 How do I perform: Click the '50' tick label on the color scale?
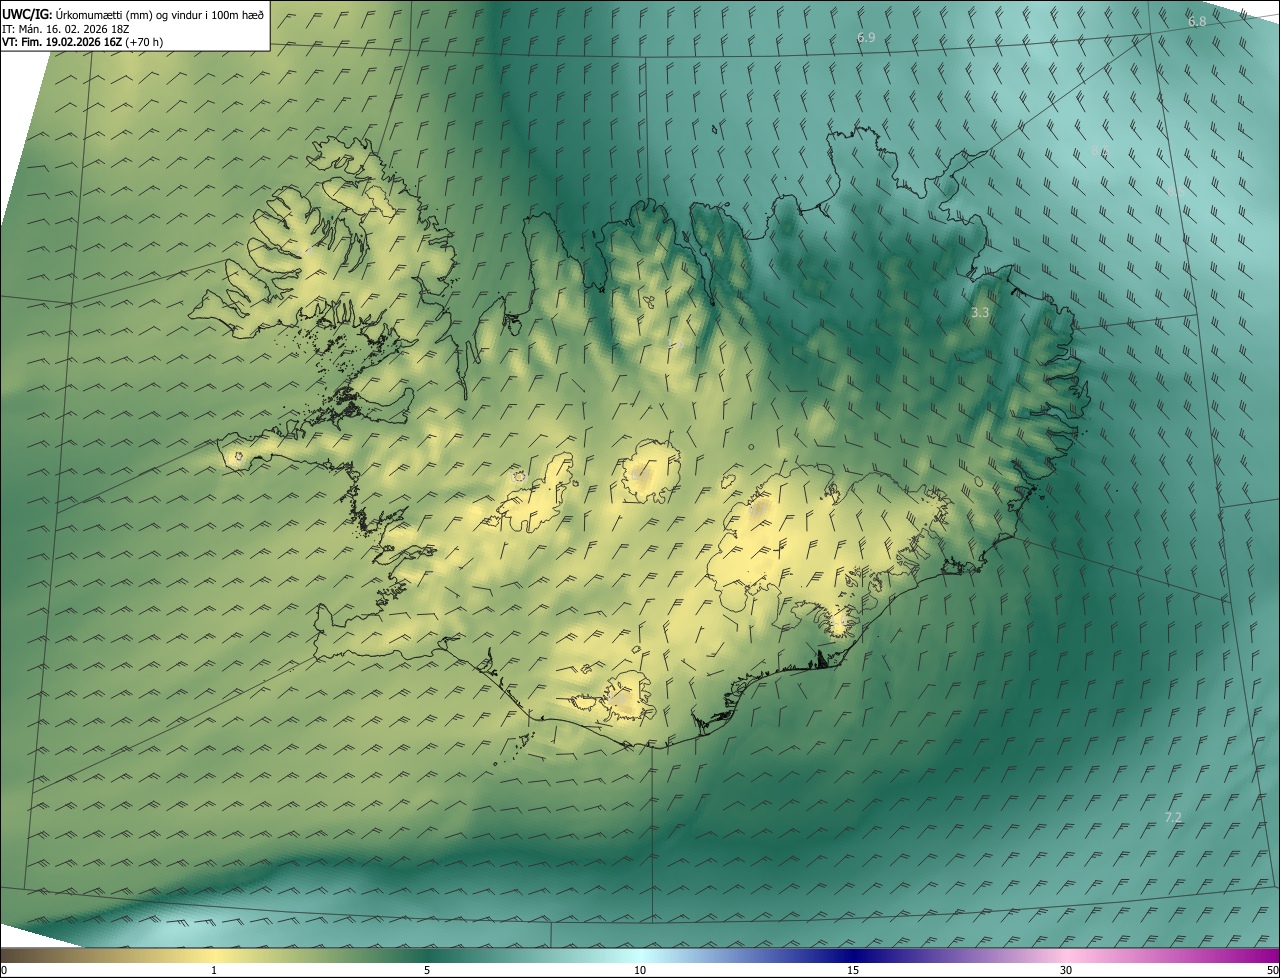tap(1272, 970)
